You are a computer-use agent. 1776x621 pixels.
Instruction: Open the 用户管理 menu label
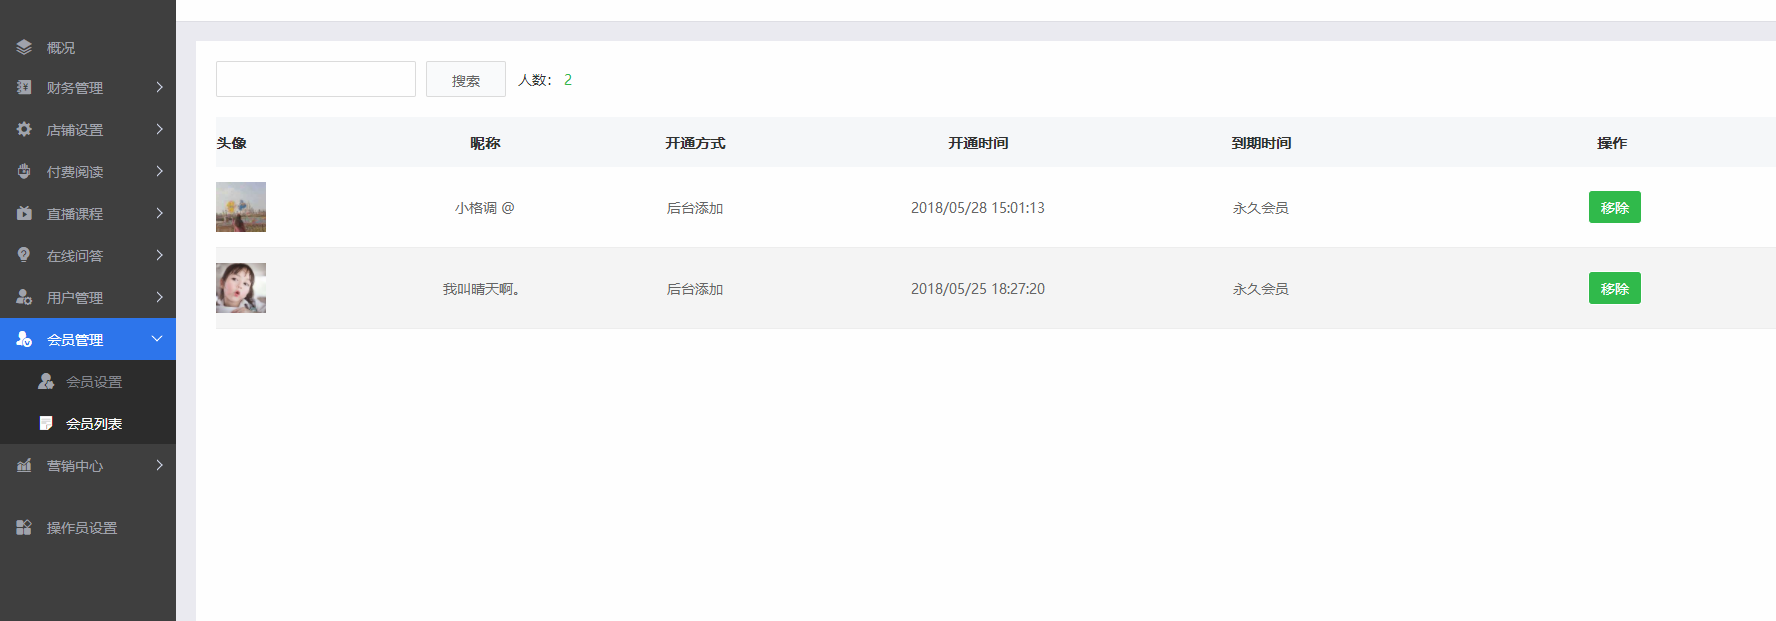pos(75,298)
